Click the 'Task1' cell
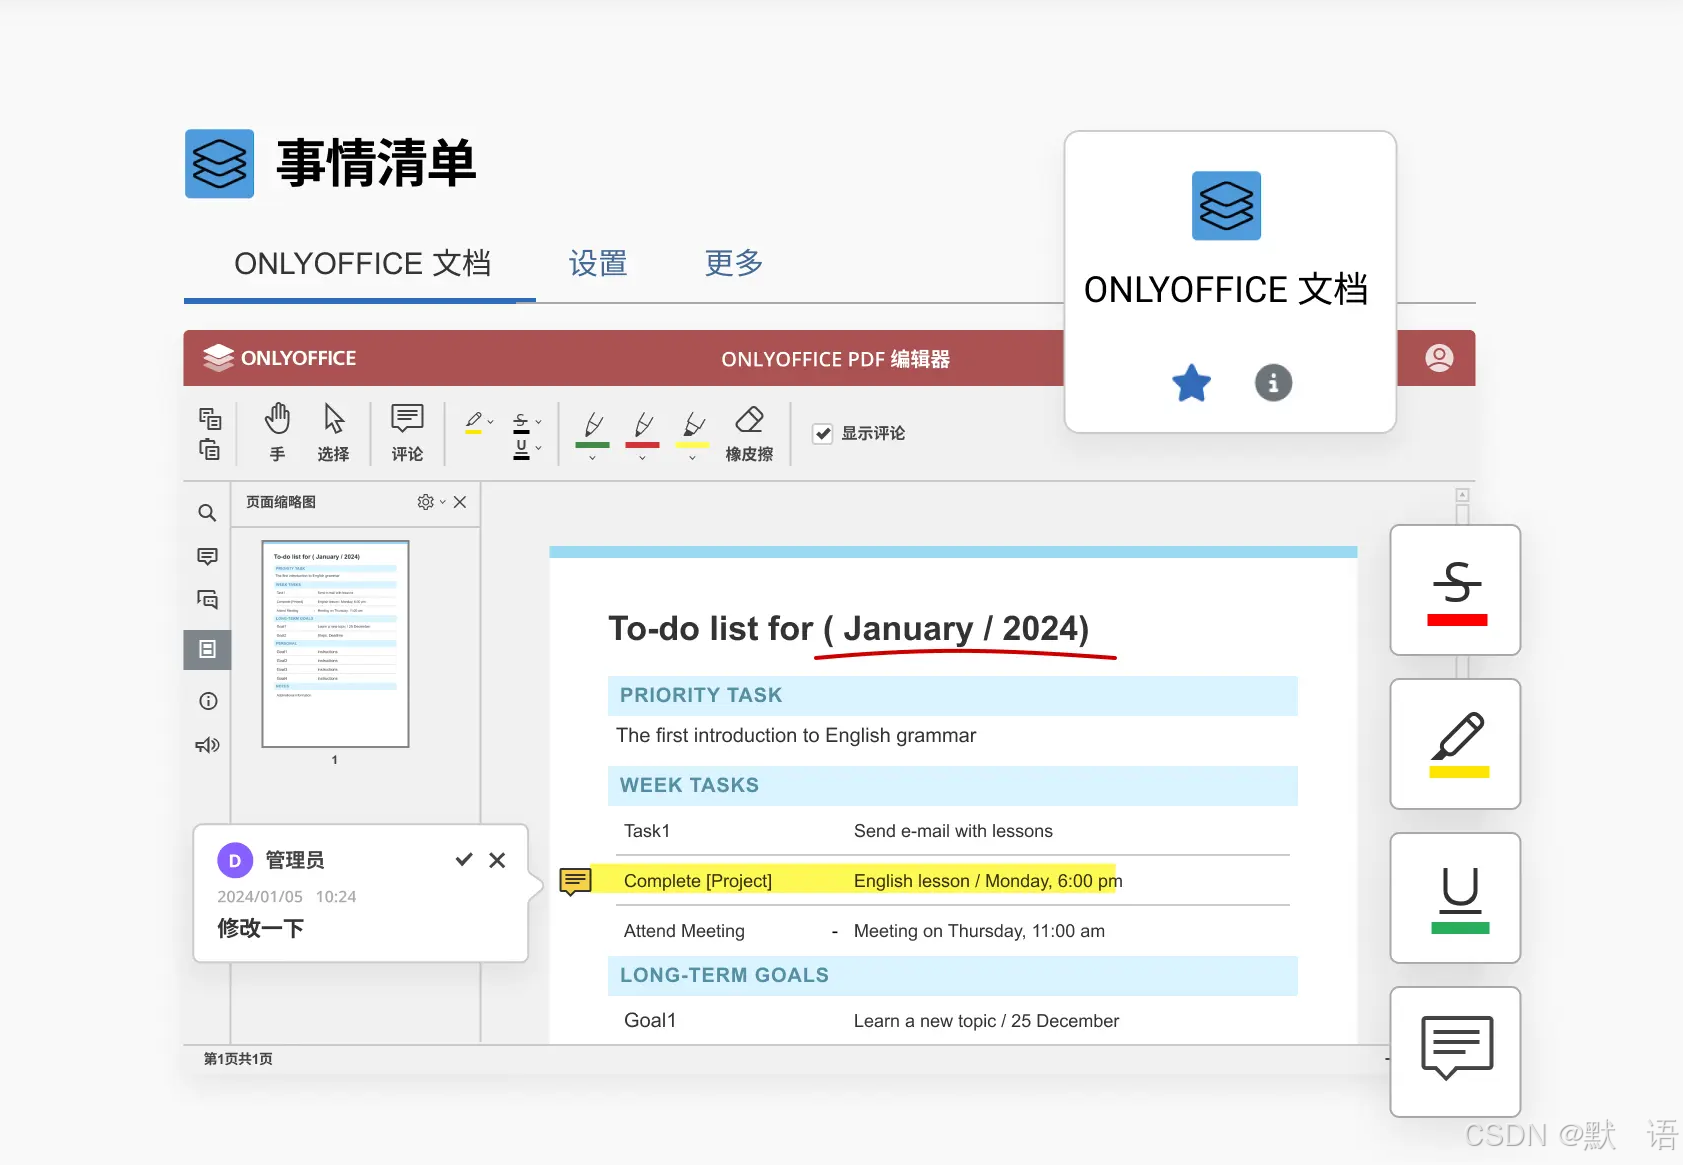Image resolution: width=1683 pixels, height=1165 pixels. (647, 831)
